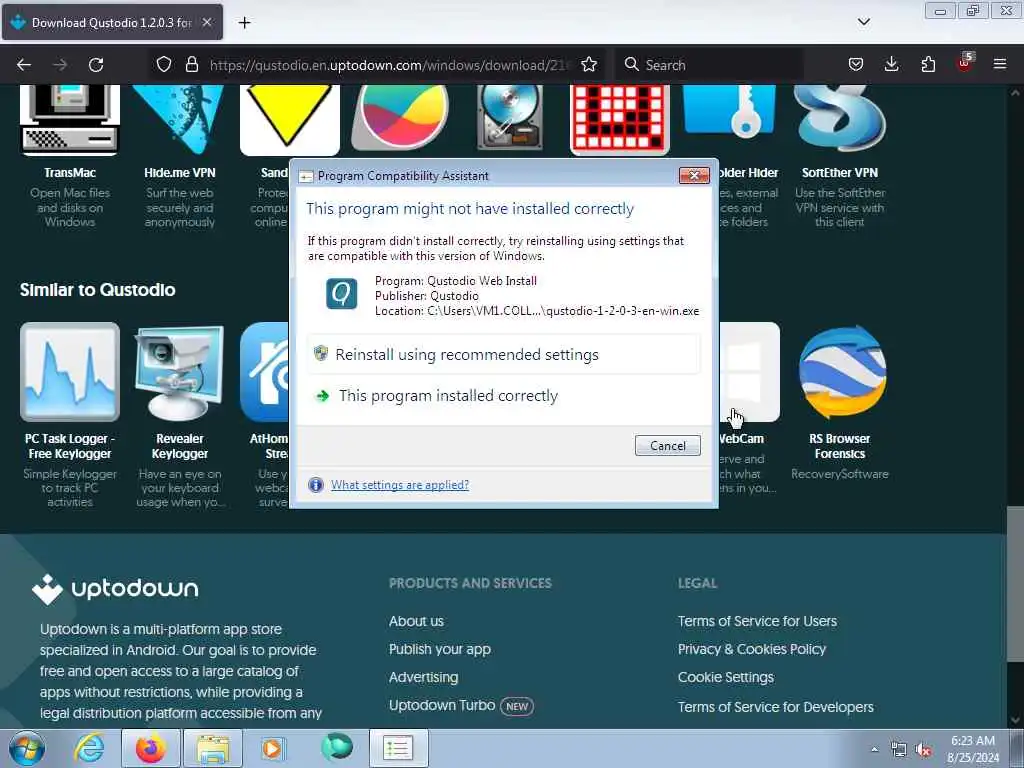Screen dimensions: 1024x768
Task: Open About us footer link
Action: (416, 622)
